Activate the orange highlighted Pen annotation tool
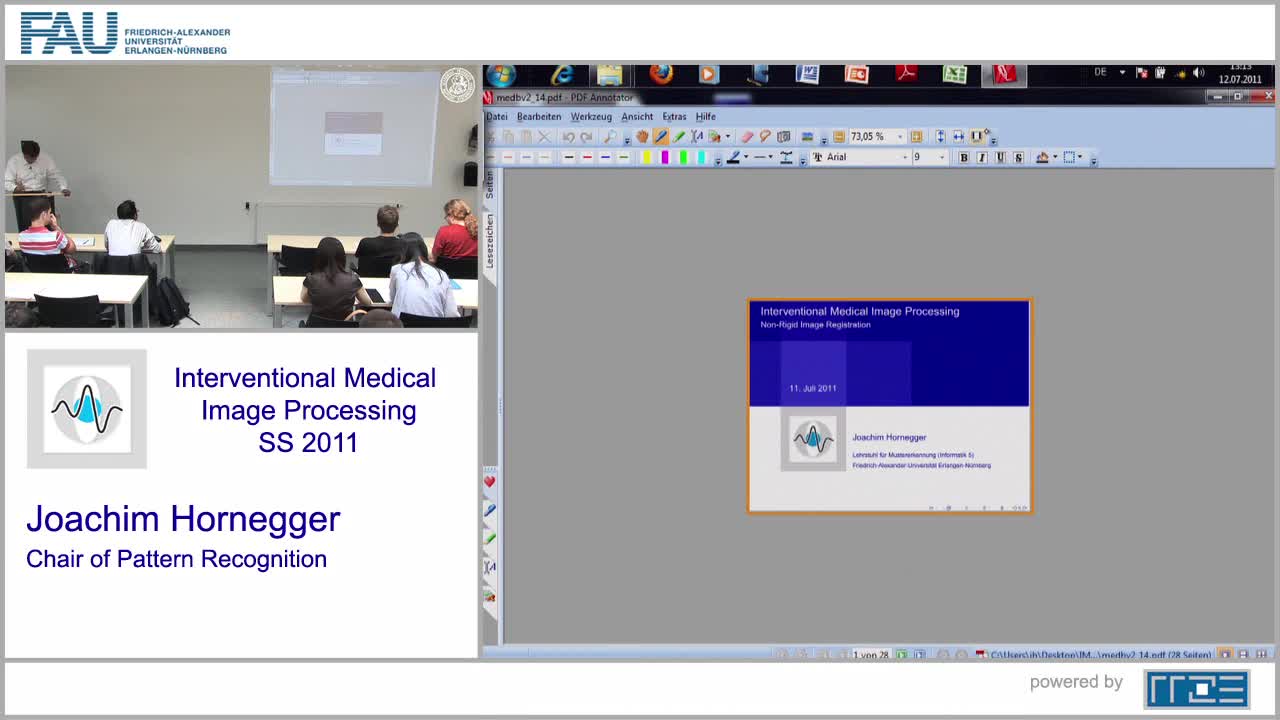The width and height of the screenshot is (1280, 720). (x=660, y=136)
